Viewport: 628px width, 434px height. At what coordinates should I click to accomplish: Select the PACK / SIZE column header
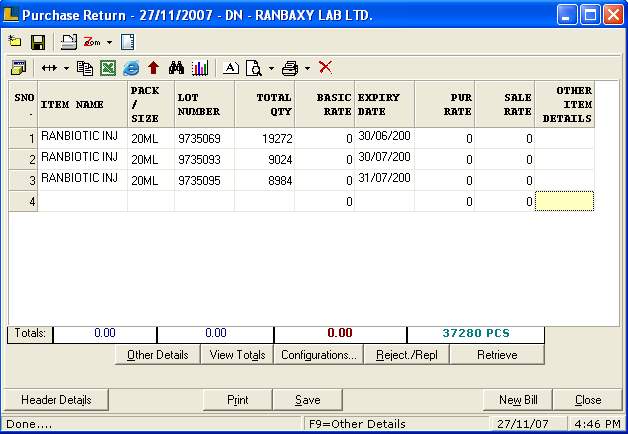coord(151,104)
